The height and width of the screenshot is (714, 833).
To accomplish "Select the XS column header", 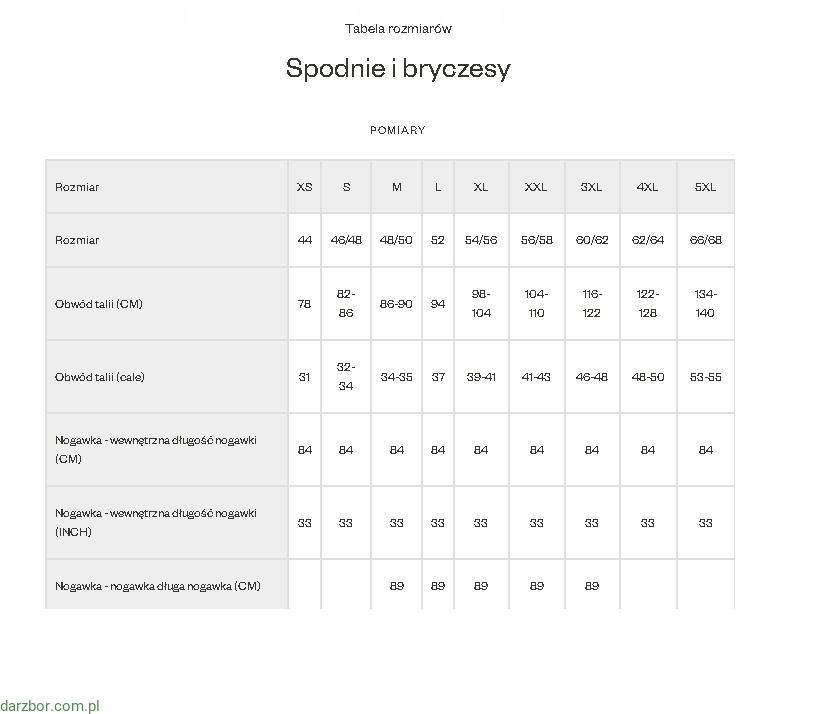I will 304,187.
